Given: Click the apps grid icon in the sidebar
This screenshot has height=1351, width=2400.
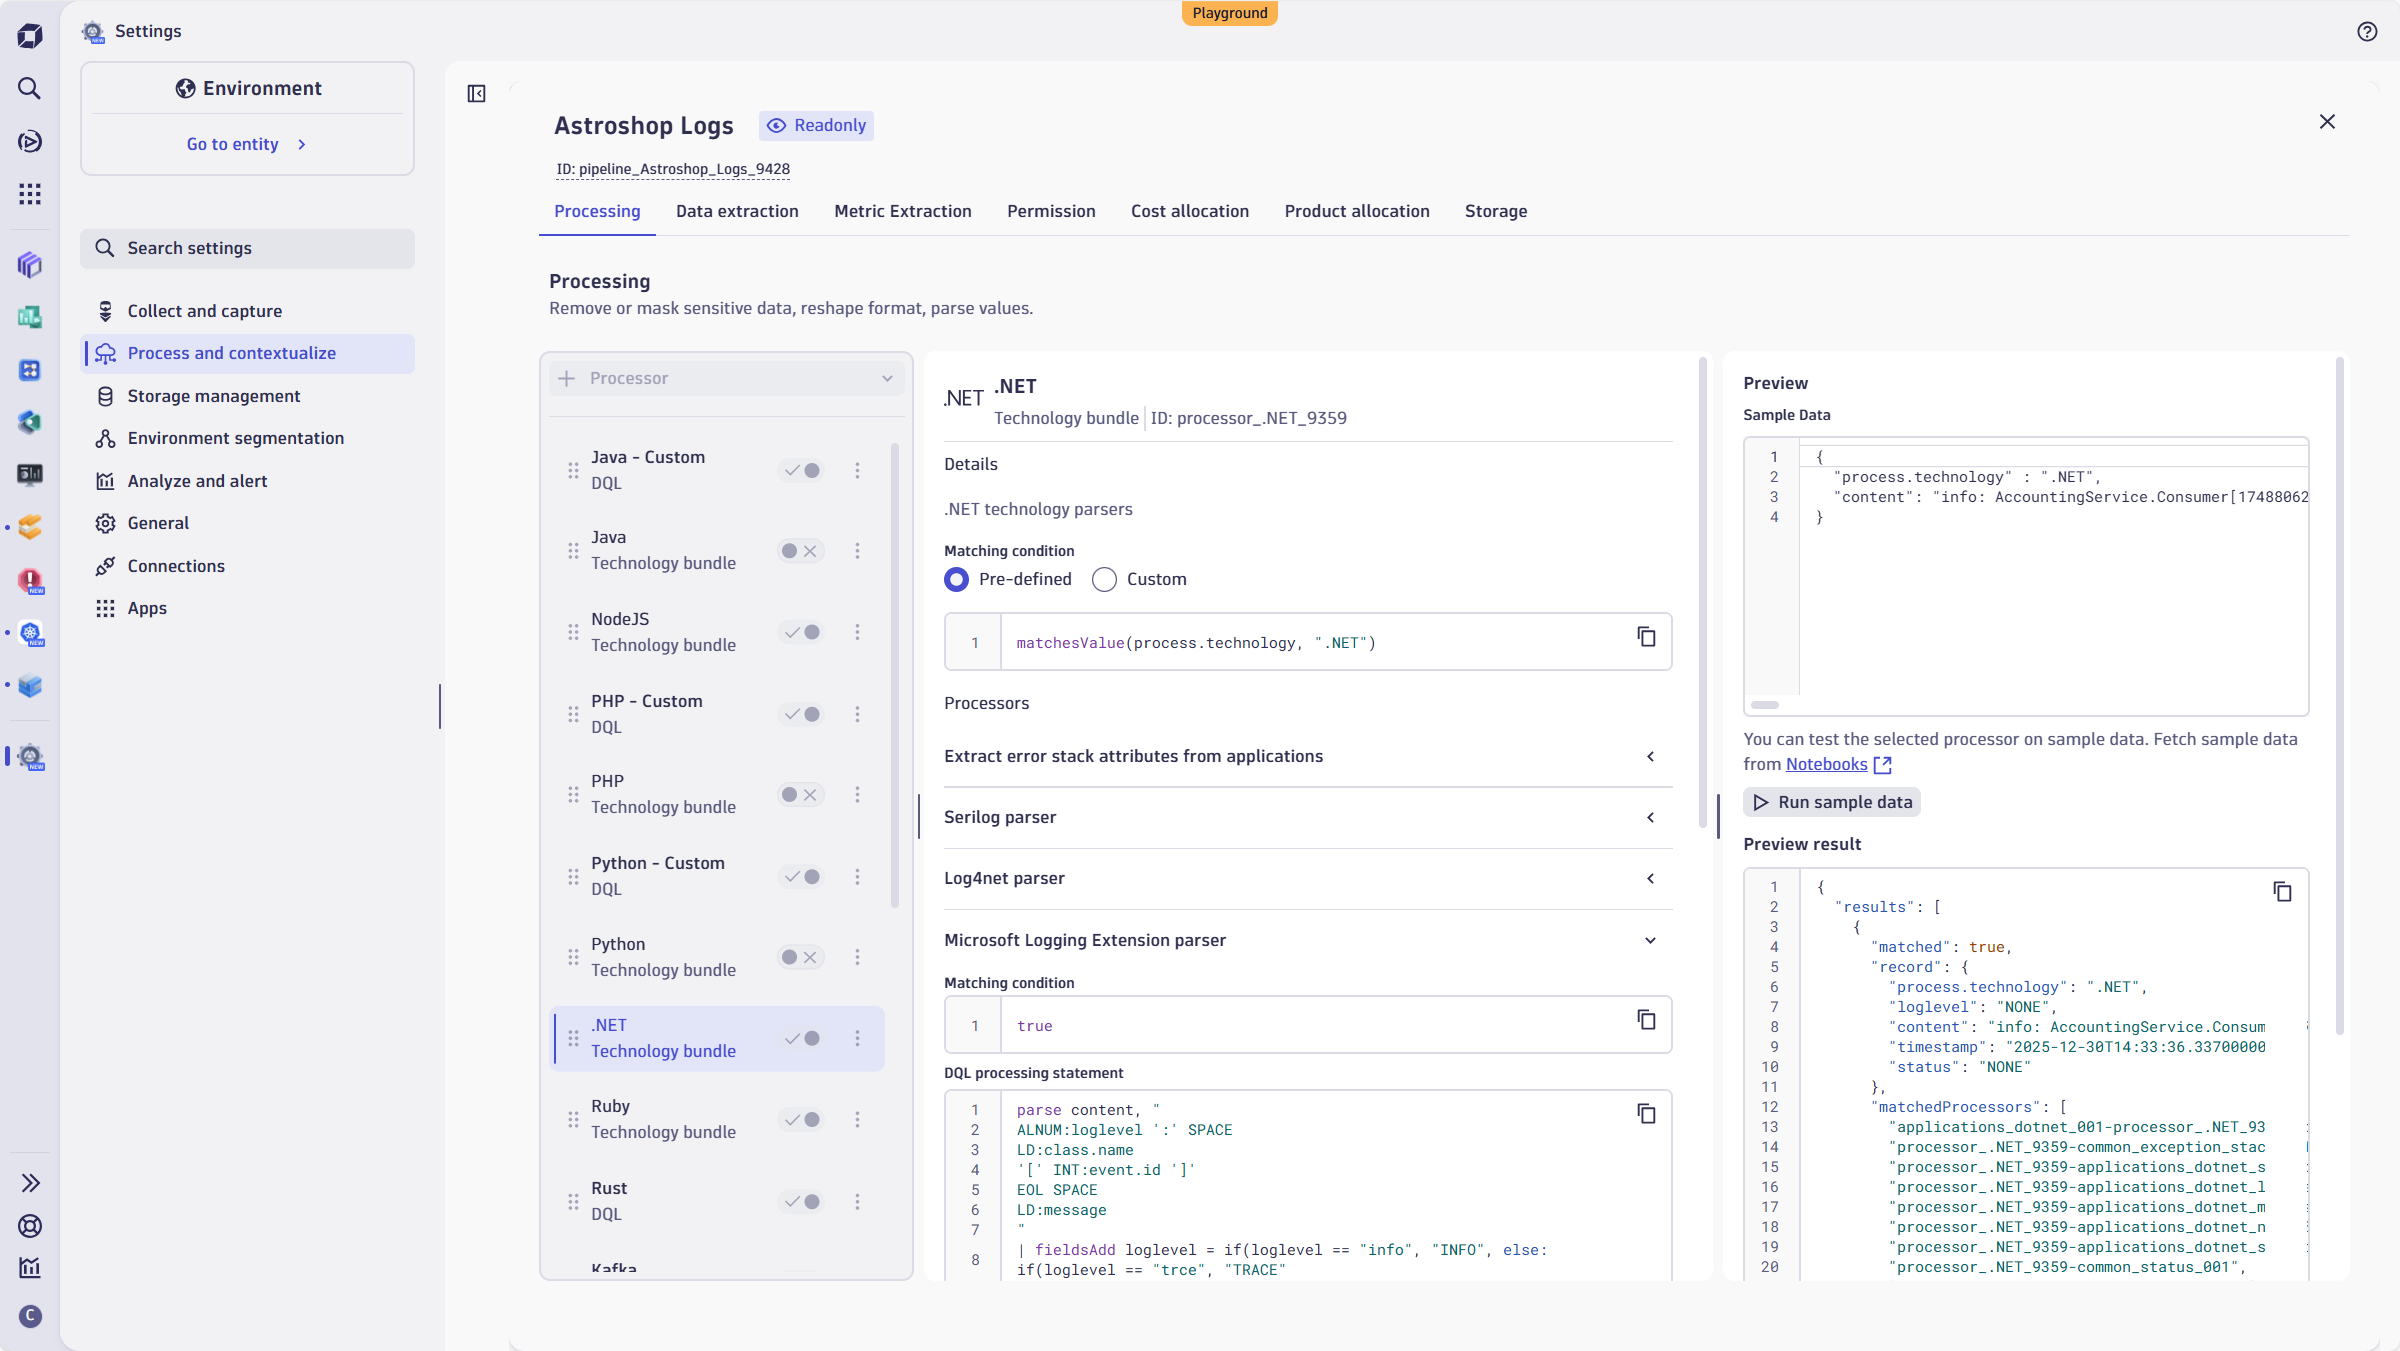Looking at the screenshot, I should 30,194.
